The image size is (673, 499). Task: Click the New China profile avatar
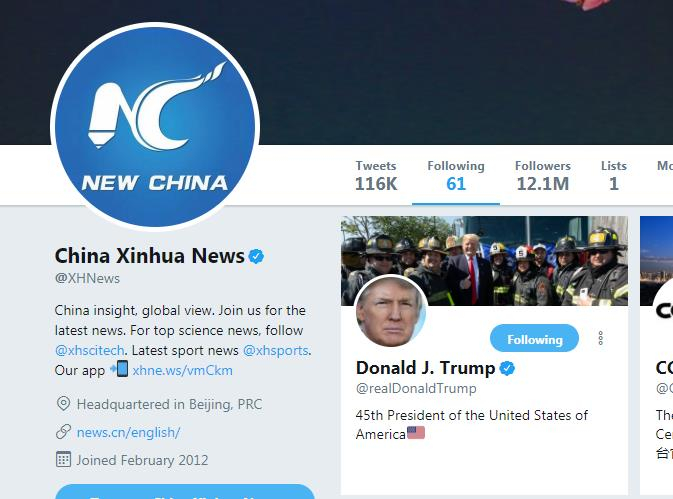coord(155,127)
